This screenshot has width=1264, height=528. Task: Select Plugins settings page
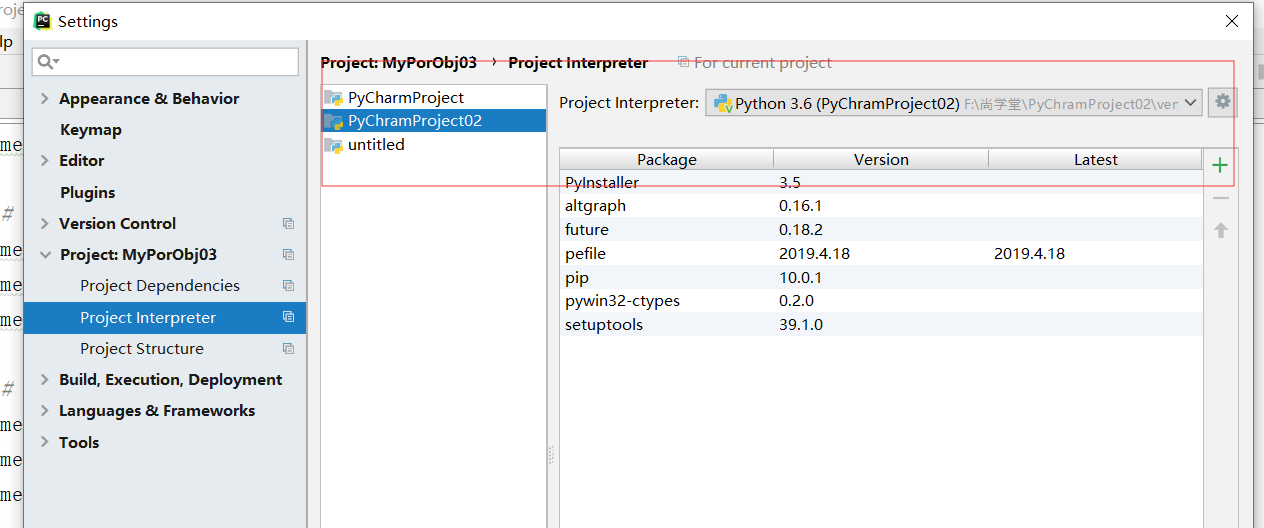[x=87, y=192]
